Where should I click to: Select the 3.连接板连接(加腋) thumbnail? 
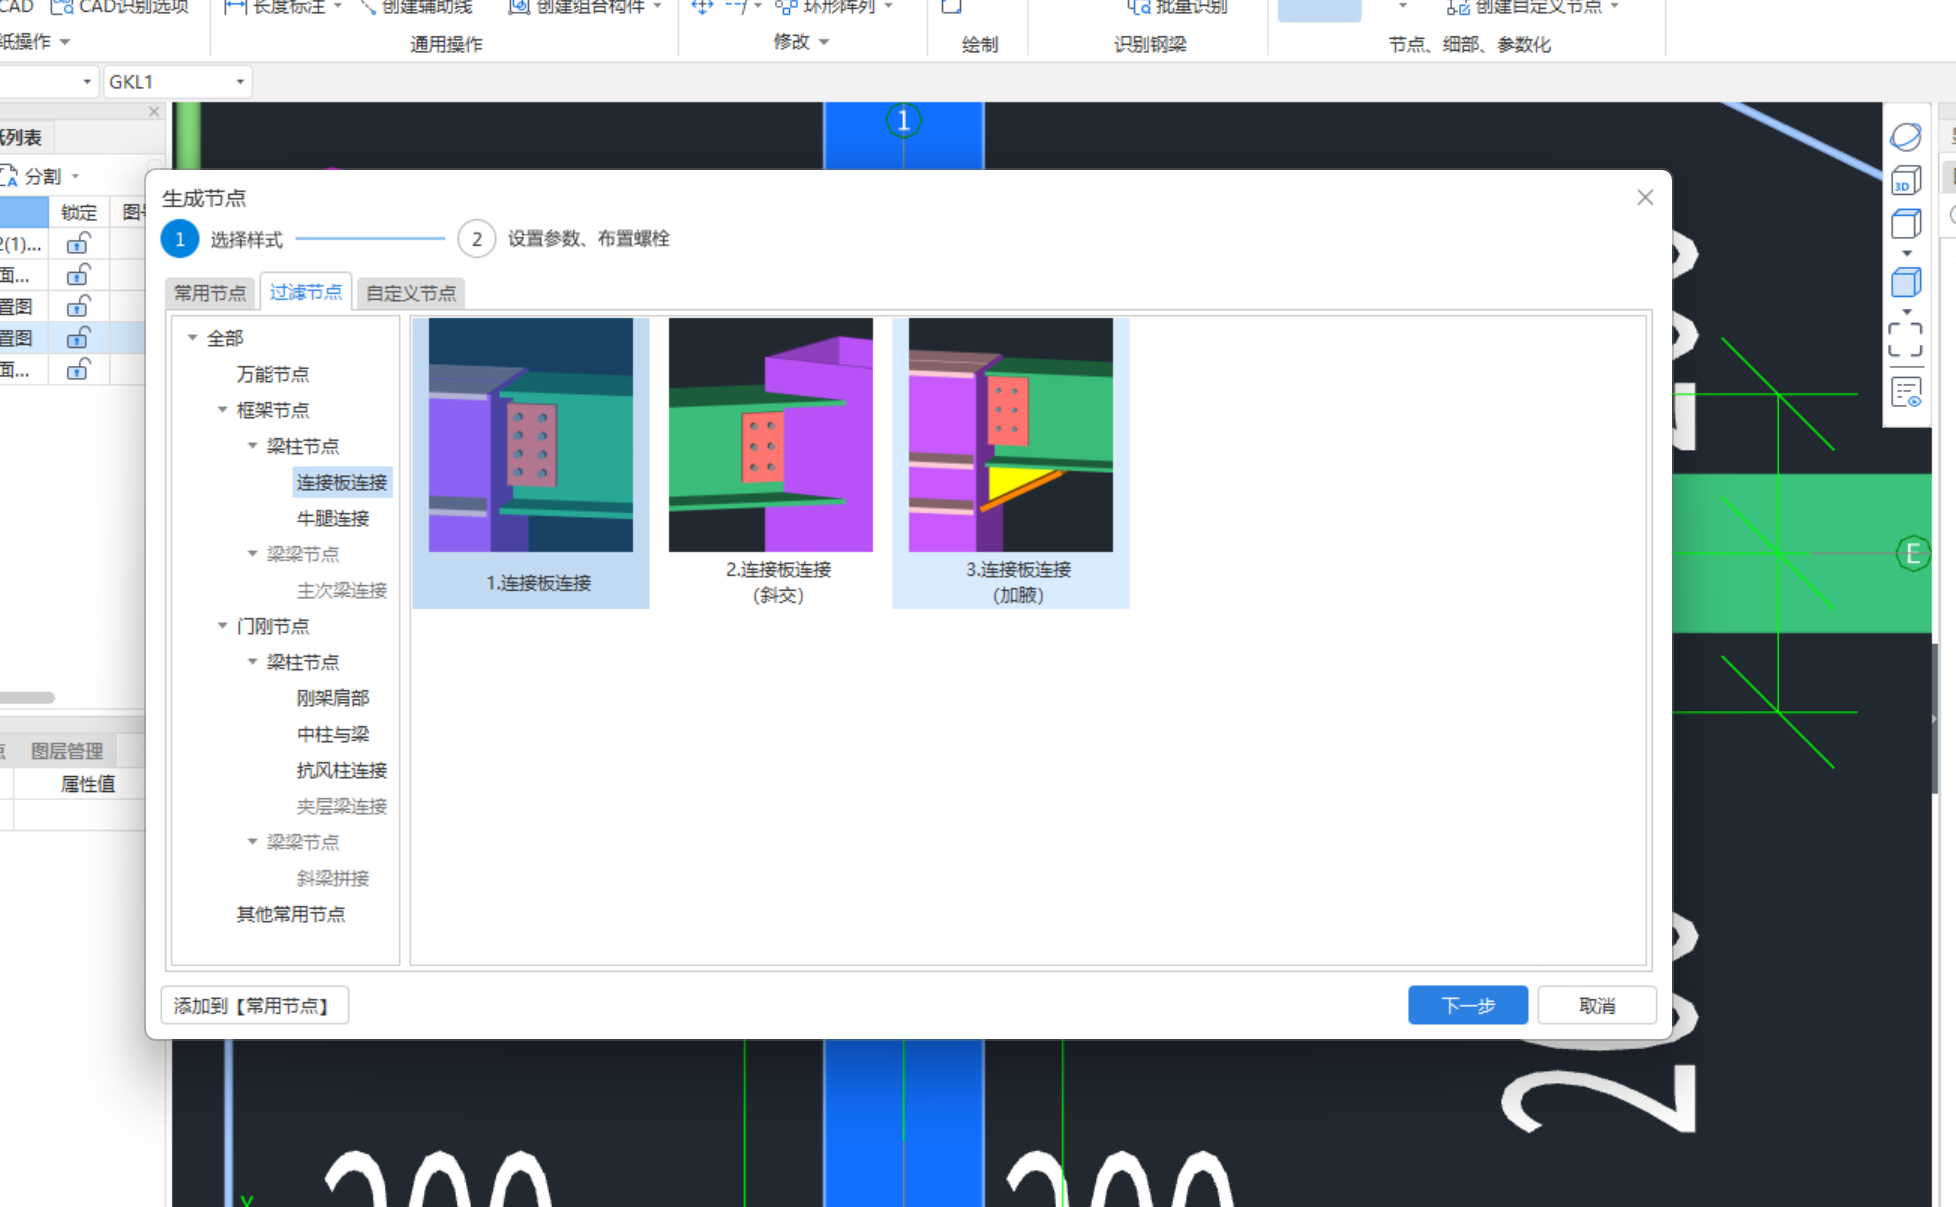tap(1011, 462)
